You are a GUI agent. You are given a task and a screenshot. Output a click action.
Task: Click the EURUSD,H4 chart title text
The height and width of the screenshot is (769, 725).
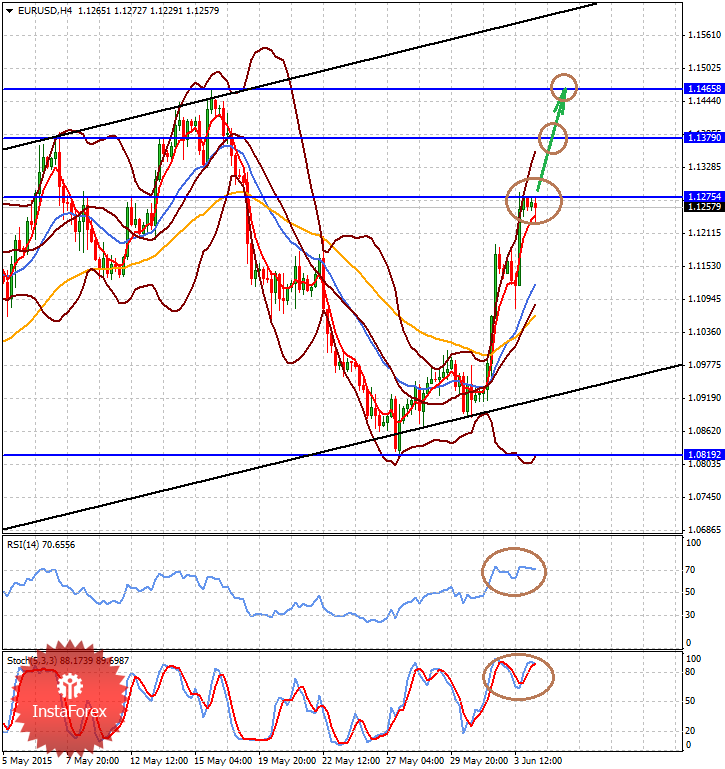(x=45, y=11)
